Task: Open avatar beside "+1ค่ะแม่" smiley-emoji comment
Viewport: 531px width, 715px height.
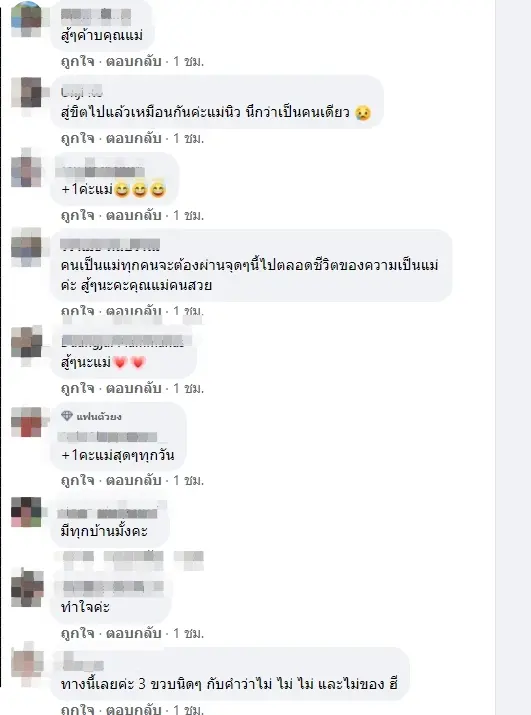Action: tap(26, 170)
